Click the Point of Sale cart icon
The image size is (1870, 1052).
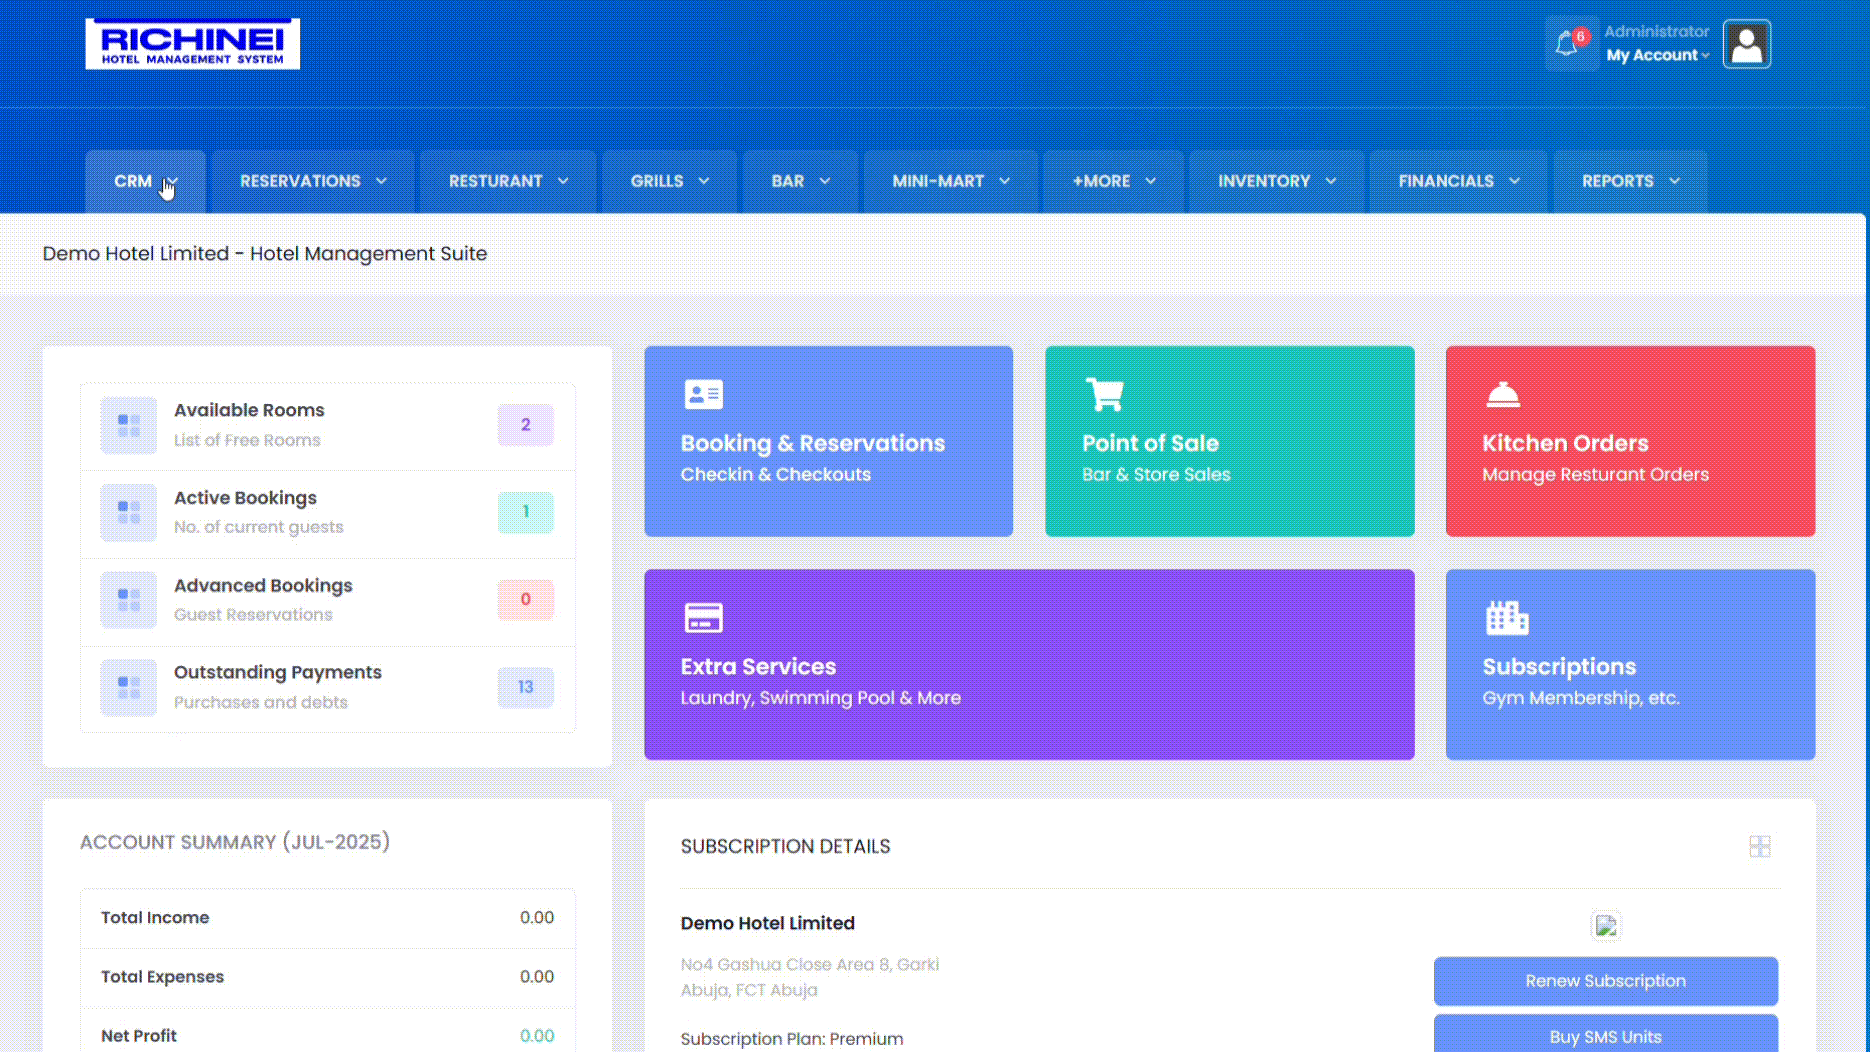click(1104, 394)
